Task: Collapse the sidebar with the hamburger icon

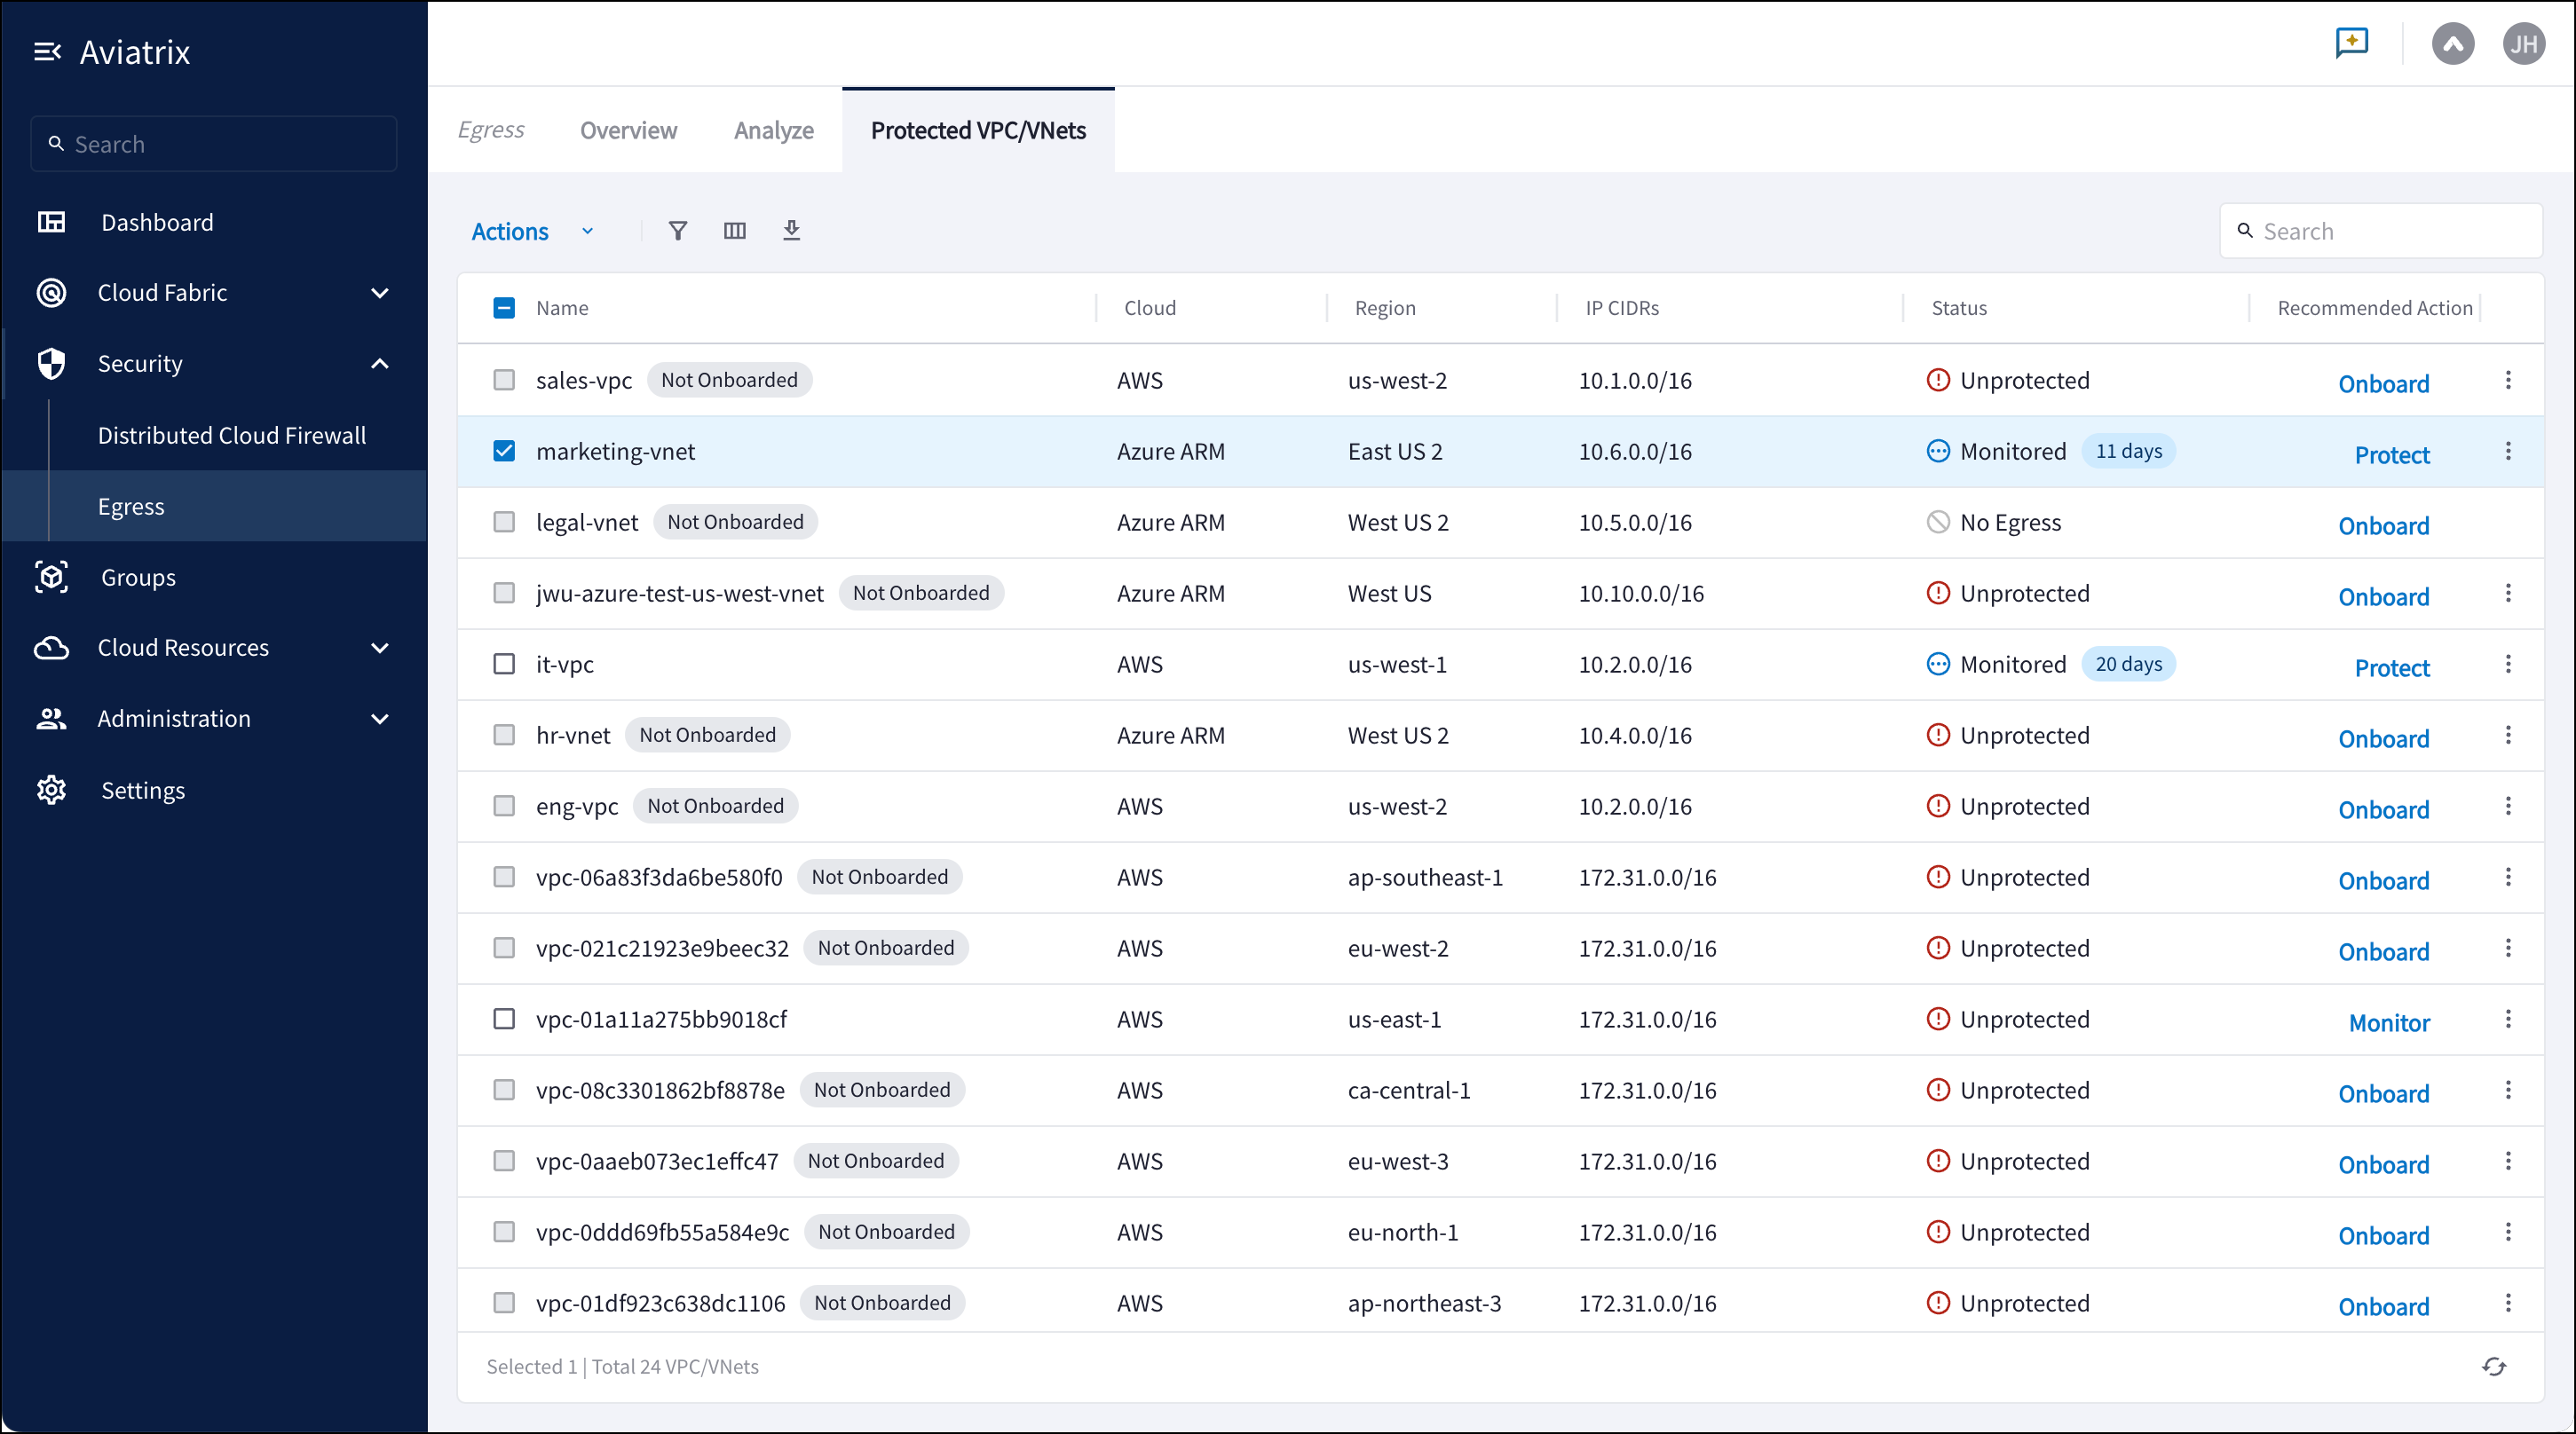Action: coord(48,51)
